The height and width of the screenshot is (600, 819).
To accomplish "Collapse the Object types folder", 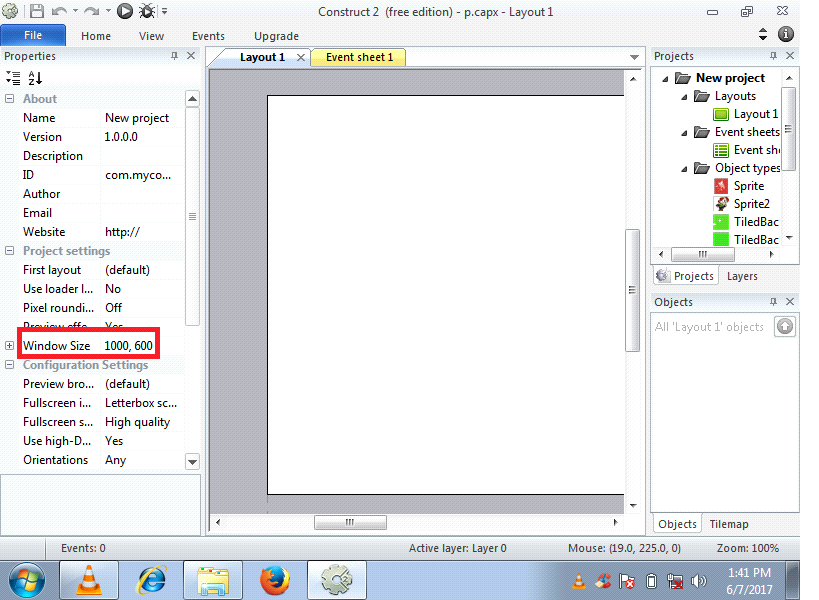I will 684,167.
